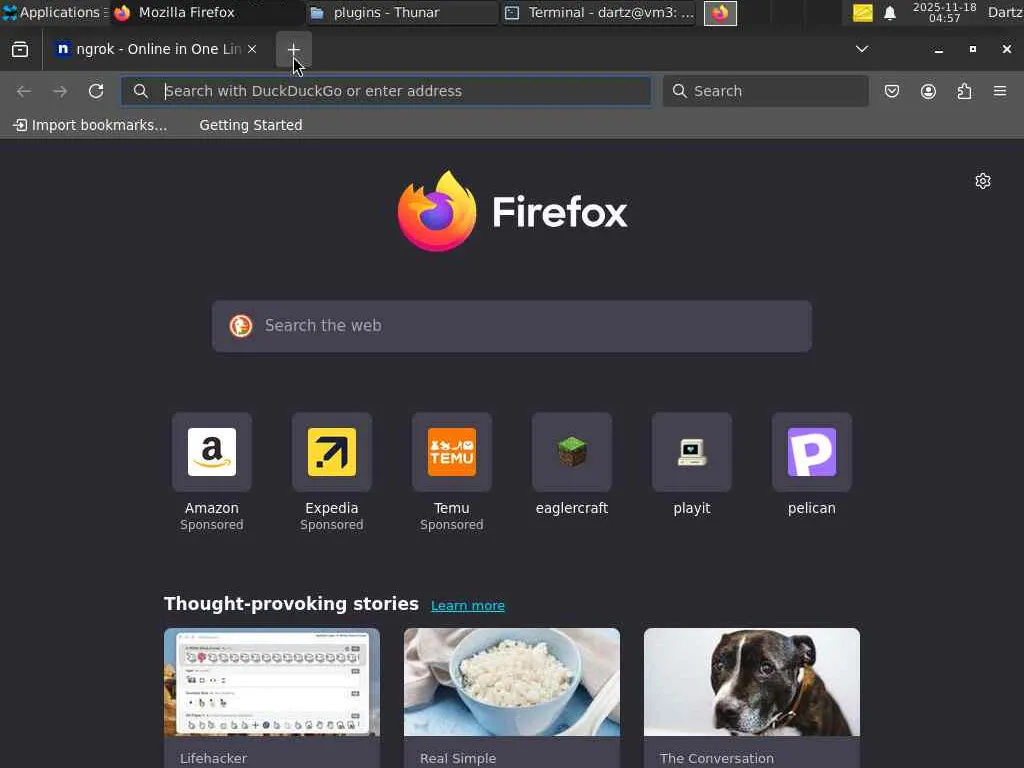The width and height of the screenshot is (1024, 768).
Task: Open the Real Simple story thumbnail
Action: pos(512,682)
